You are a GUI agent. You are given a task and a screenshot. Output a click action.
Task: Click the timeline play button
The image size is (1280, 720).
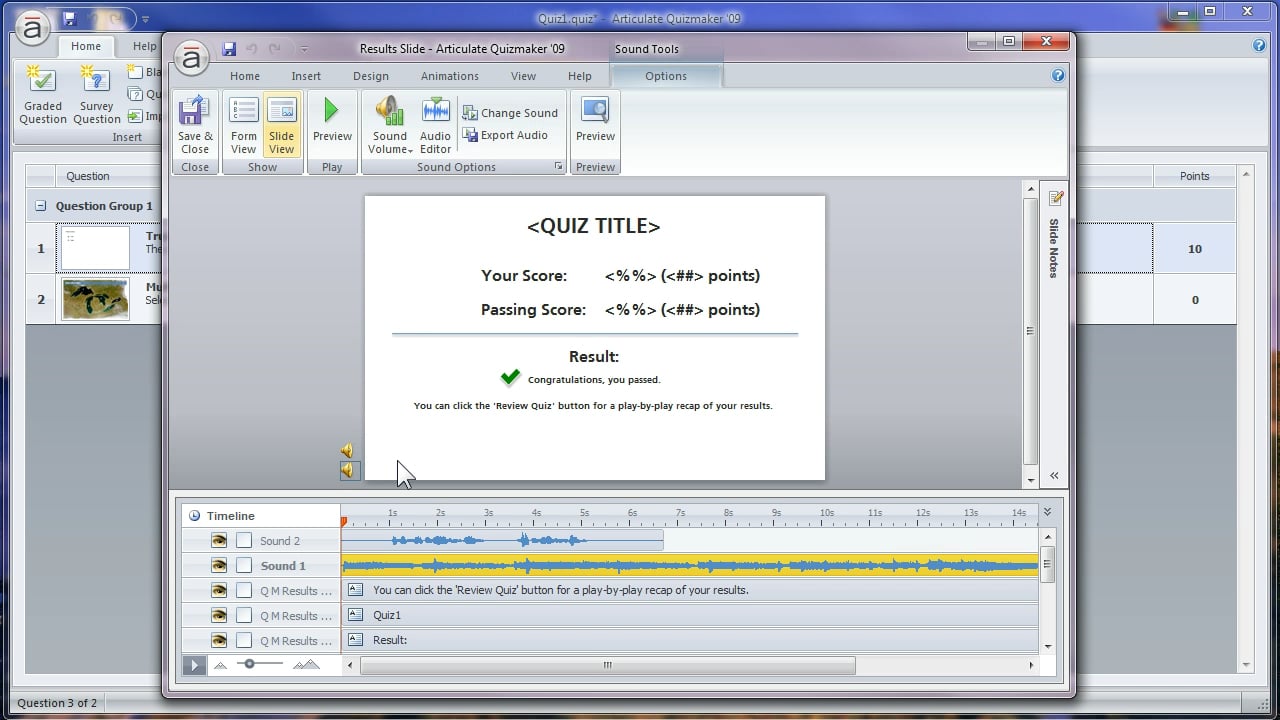pyautogui.click(x=195, y=665)
